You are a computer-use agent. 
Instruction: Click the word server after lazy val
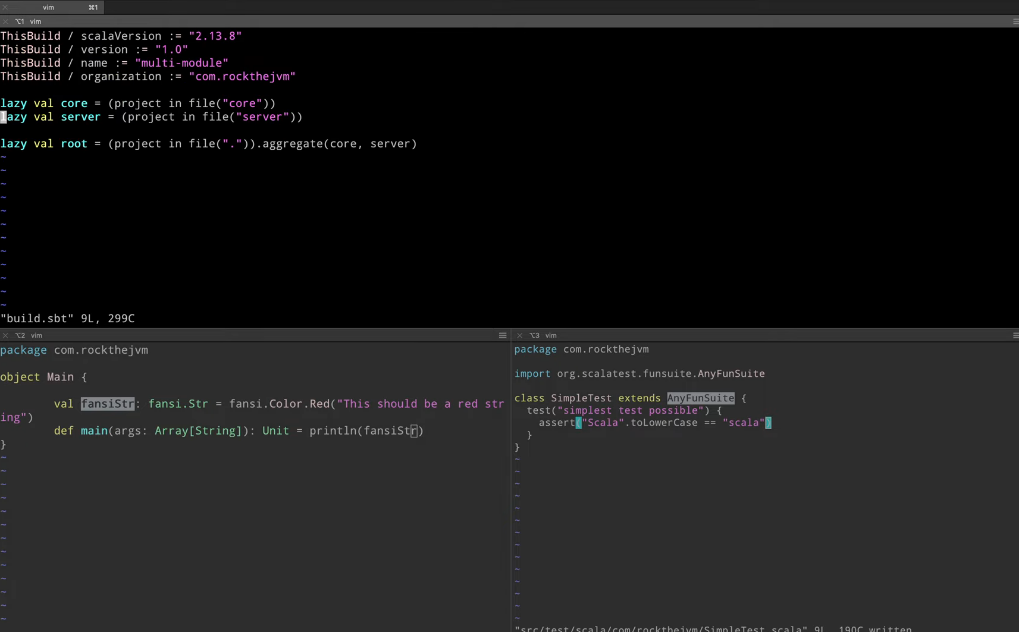(x=81, y=117)
